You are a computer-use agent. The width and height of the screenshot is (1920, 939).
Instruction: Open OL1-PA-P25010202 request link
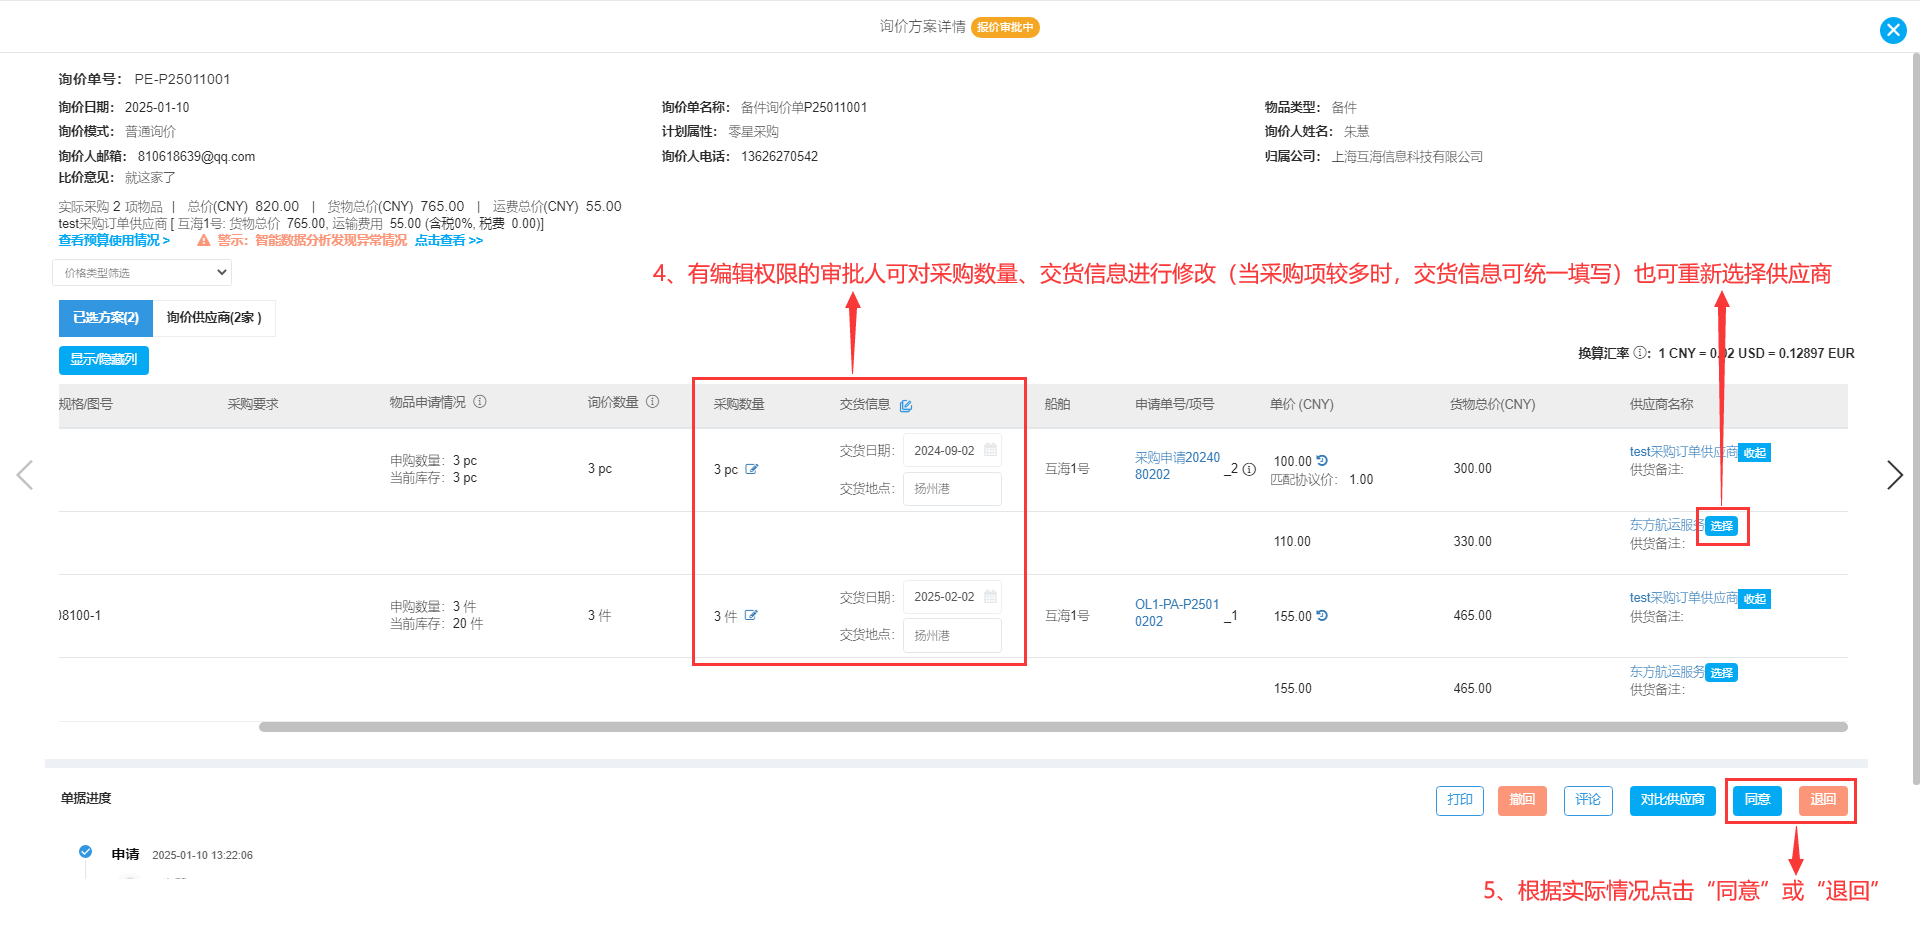[1177, 613]
